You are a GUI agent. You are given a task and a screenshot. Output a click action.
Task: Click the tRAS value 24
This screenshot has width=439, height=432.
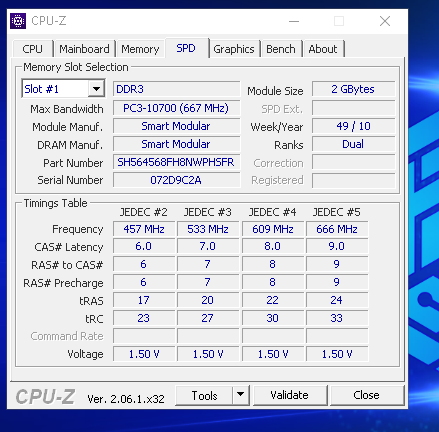pos(337,300)
